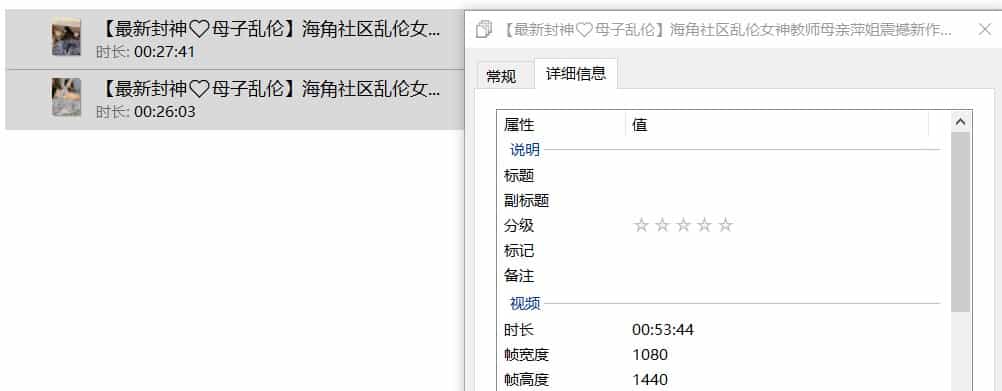Click the 副标题 value field
Screen dimensions: 1002x391
point(786,201)
